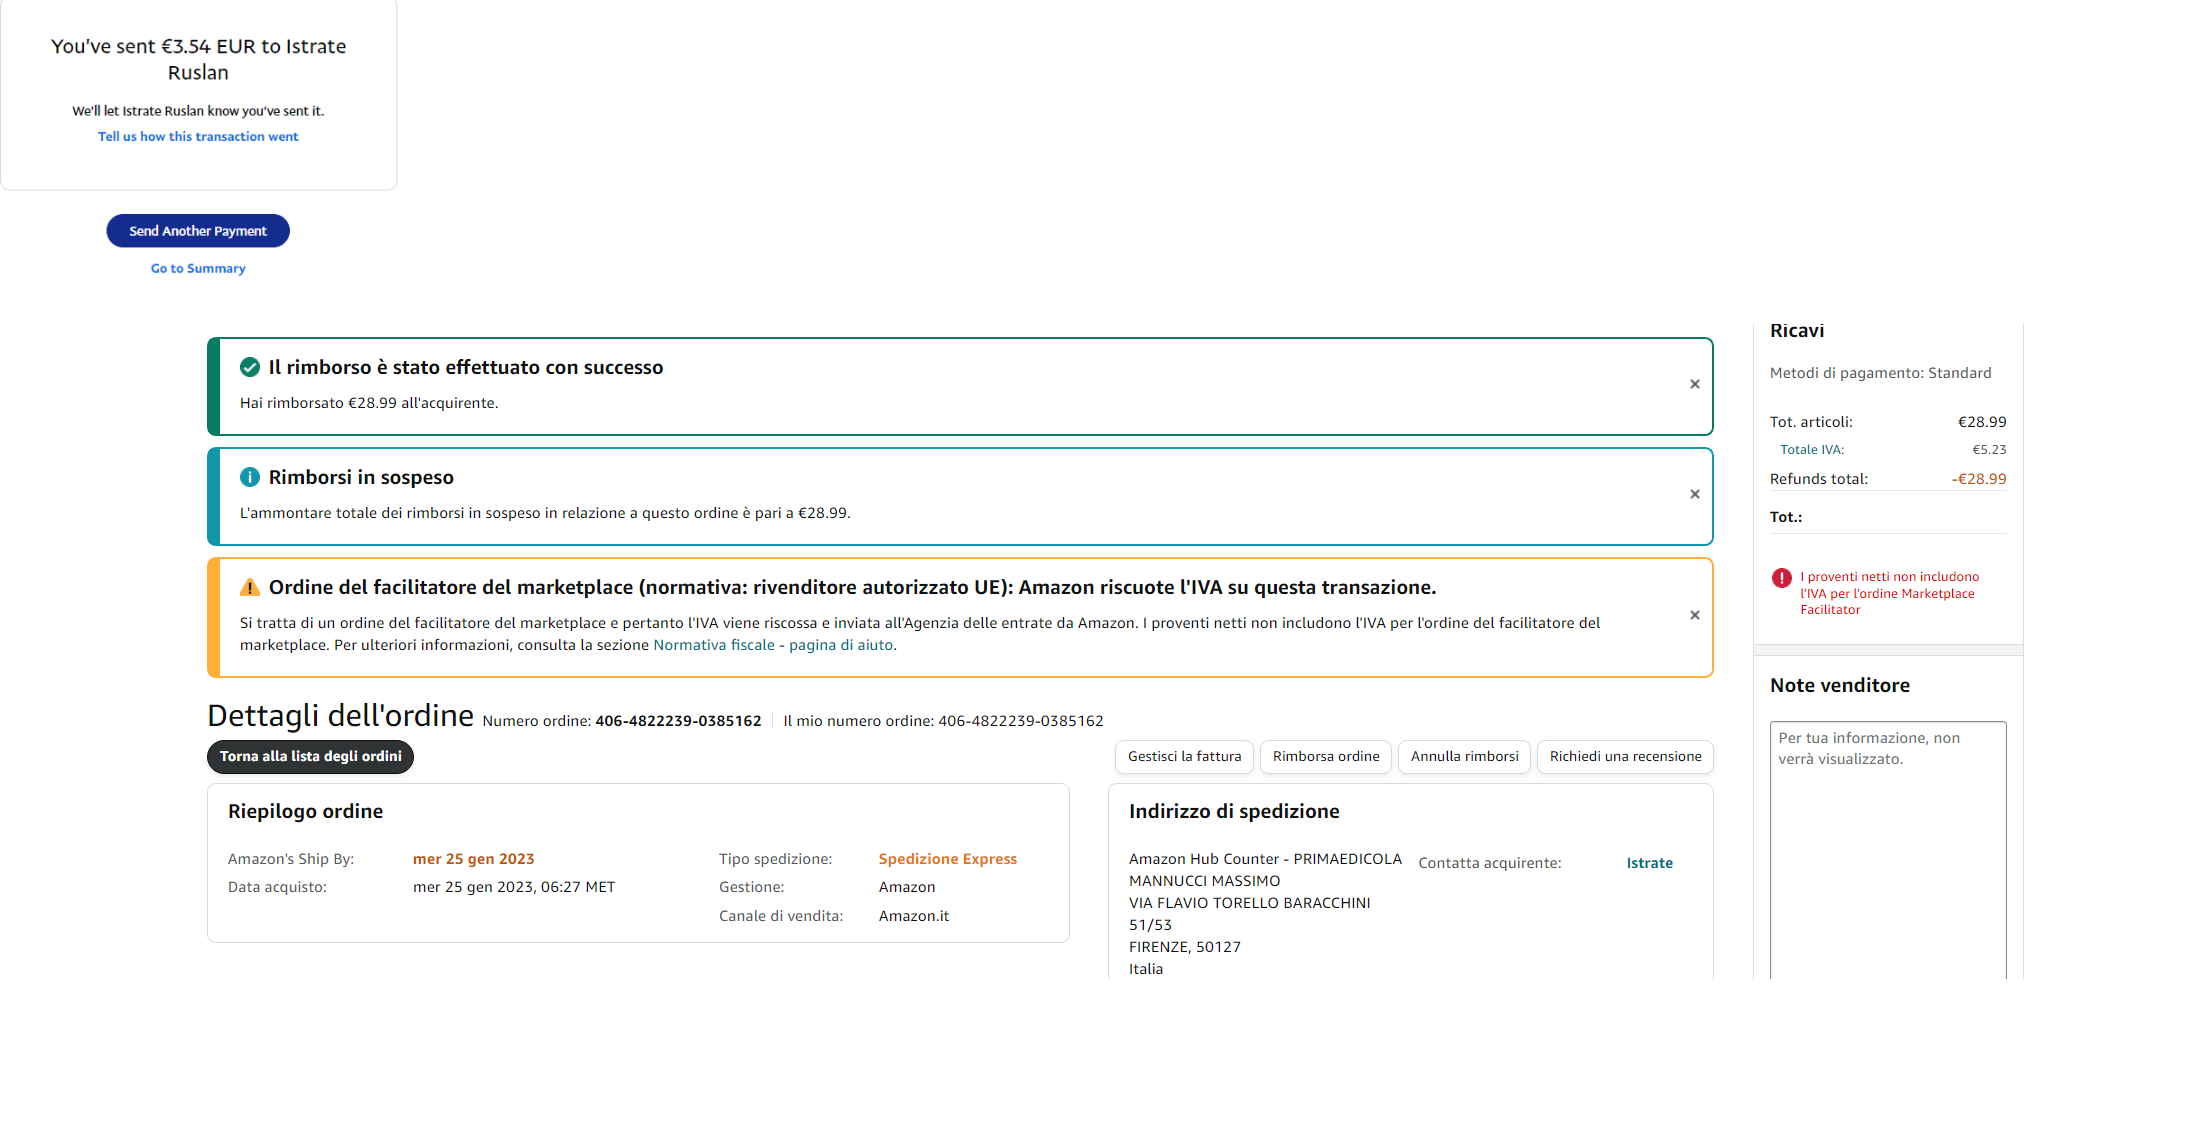
Task: Open Gestisci la fattura
Action: (1184, 757)
